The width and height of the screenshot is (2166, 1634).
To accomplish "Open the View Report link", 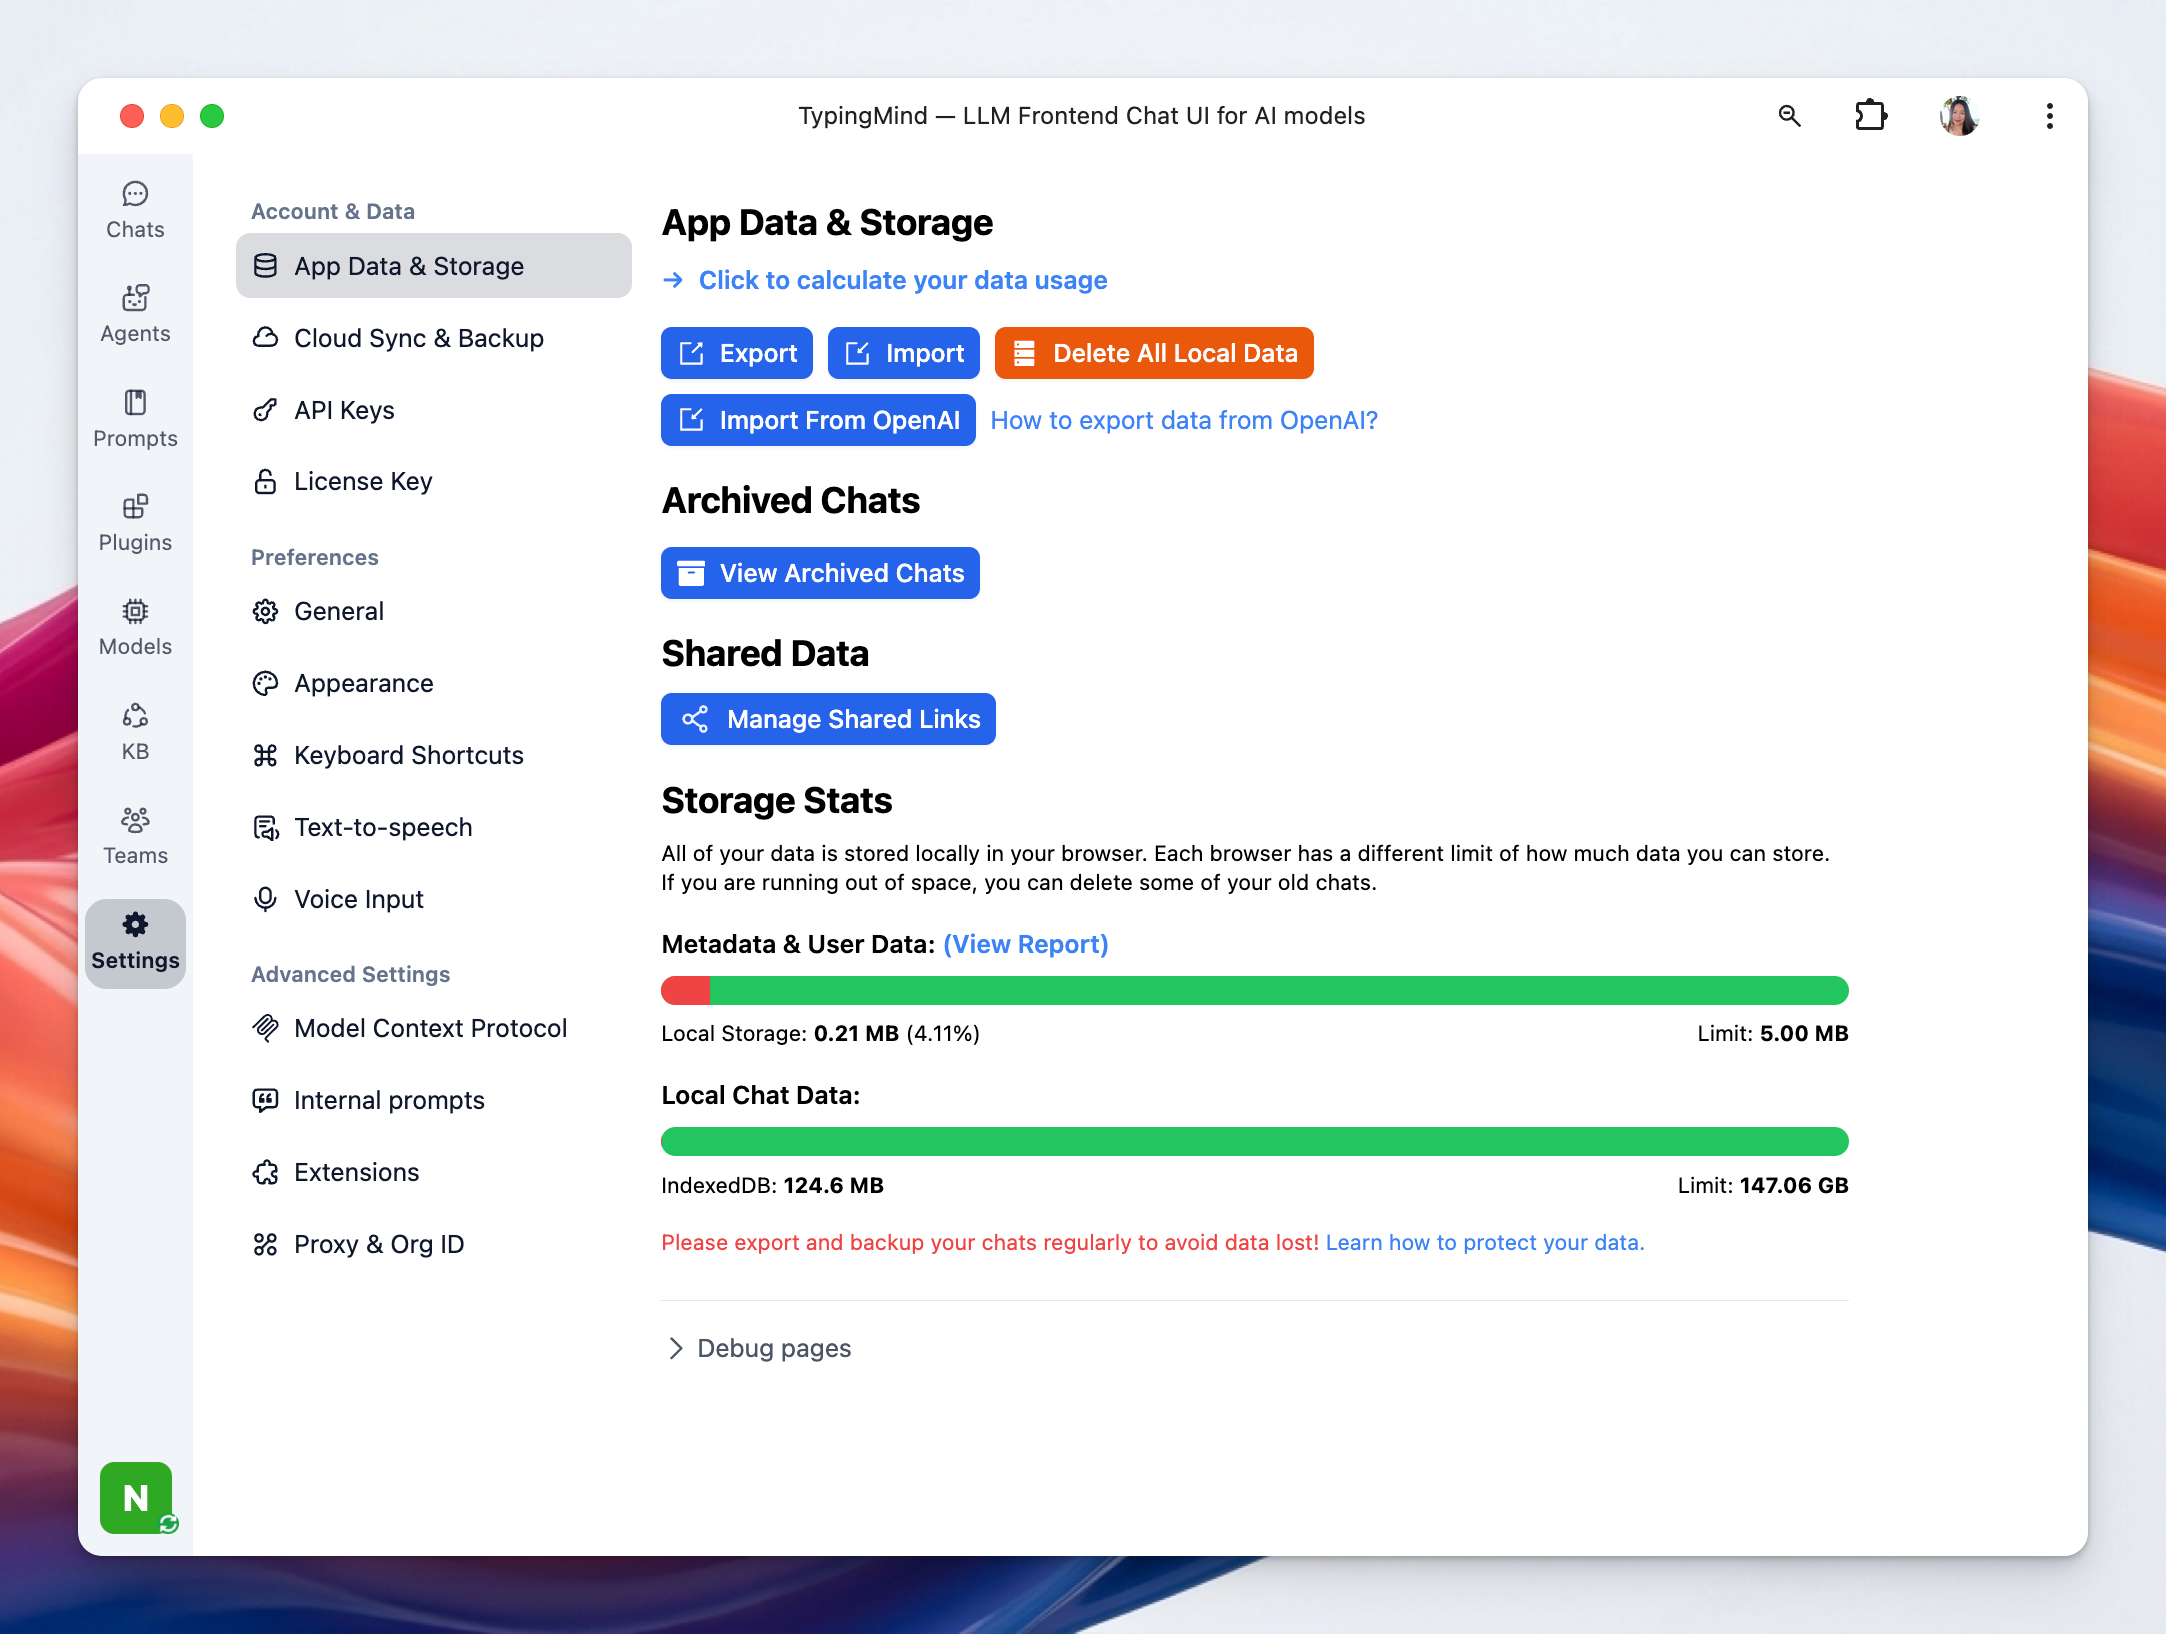I will pyautogui.click(x=1025, y=944).
